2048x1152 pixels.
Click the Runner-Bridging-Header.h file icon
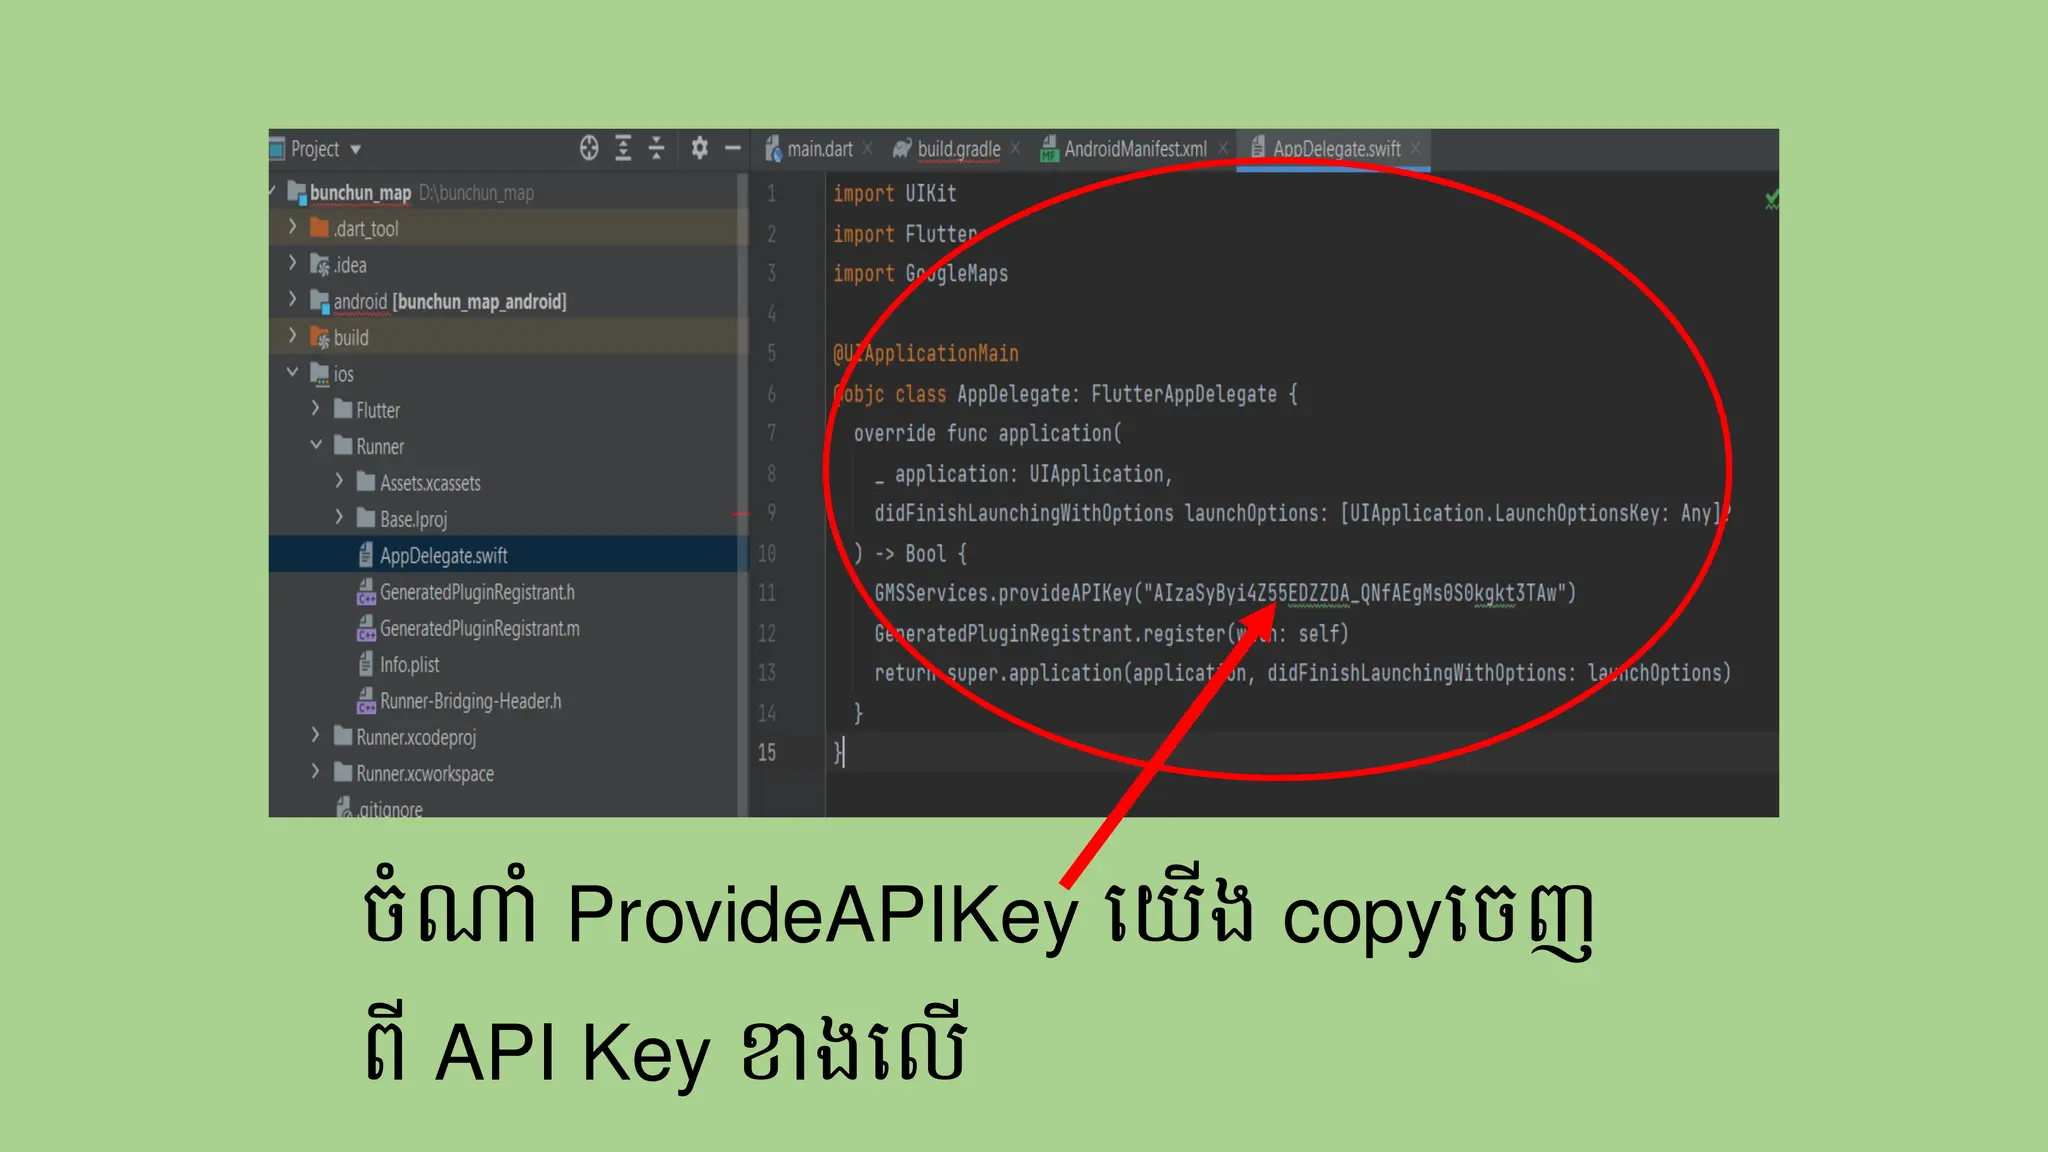click(x=366, y=701)
